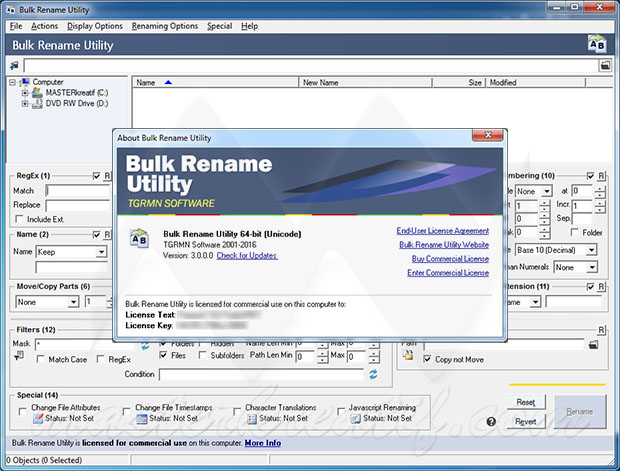Open the Base 10 (Decimal) dropdown

556,250
